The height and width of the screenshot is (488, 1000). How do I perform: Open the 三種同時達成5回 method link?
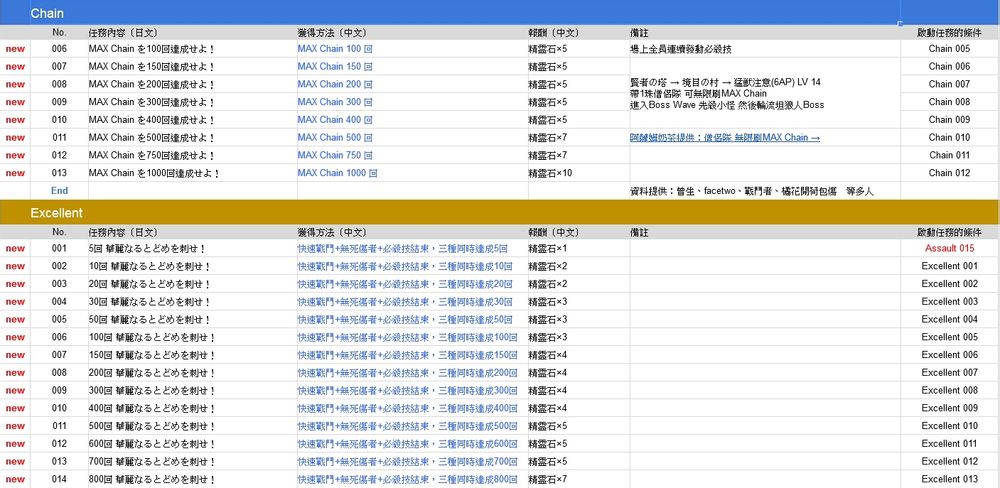click(x=402, y=248)
